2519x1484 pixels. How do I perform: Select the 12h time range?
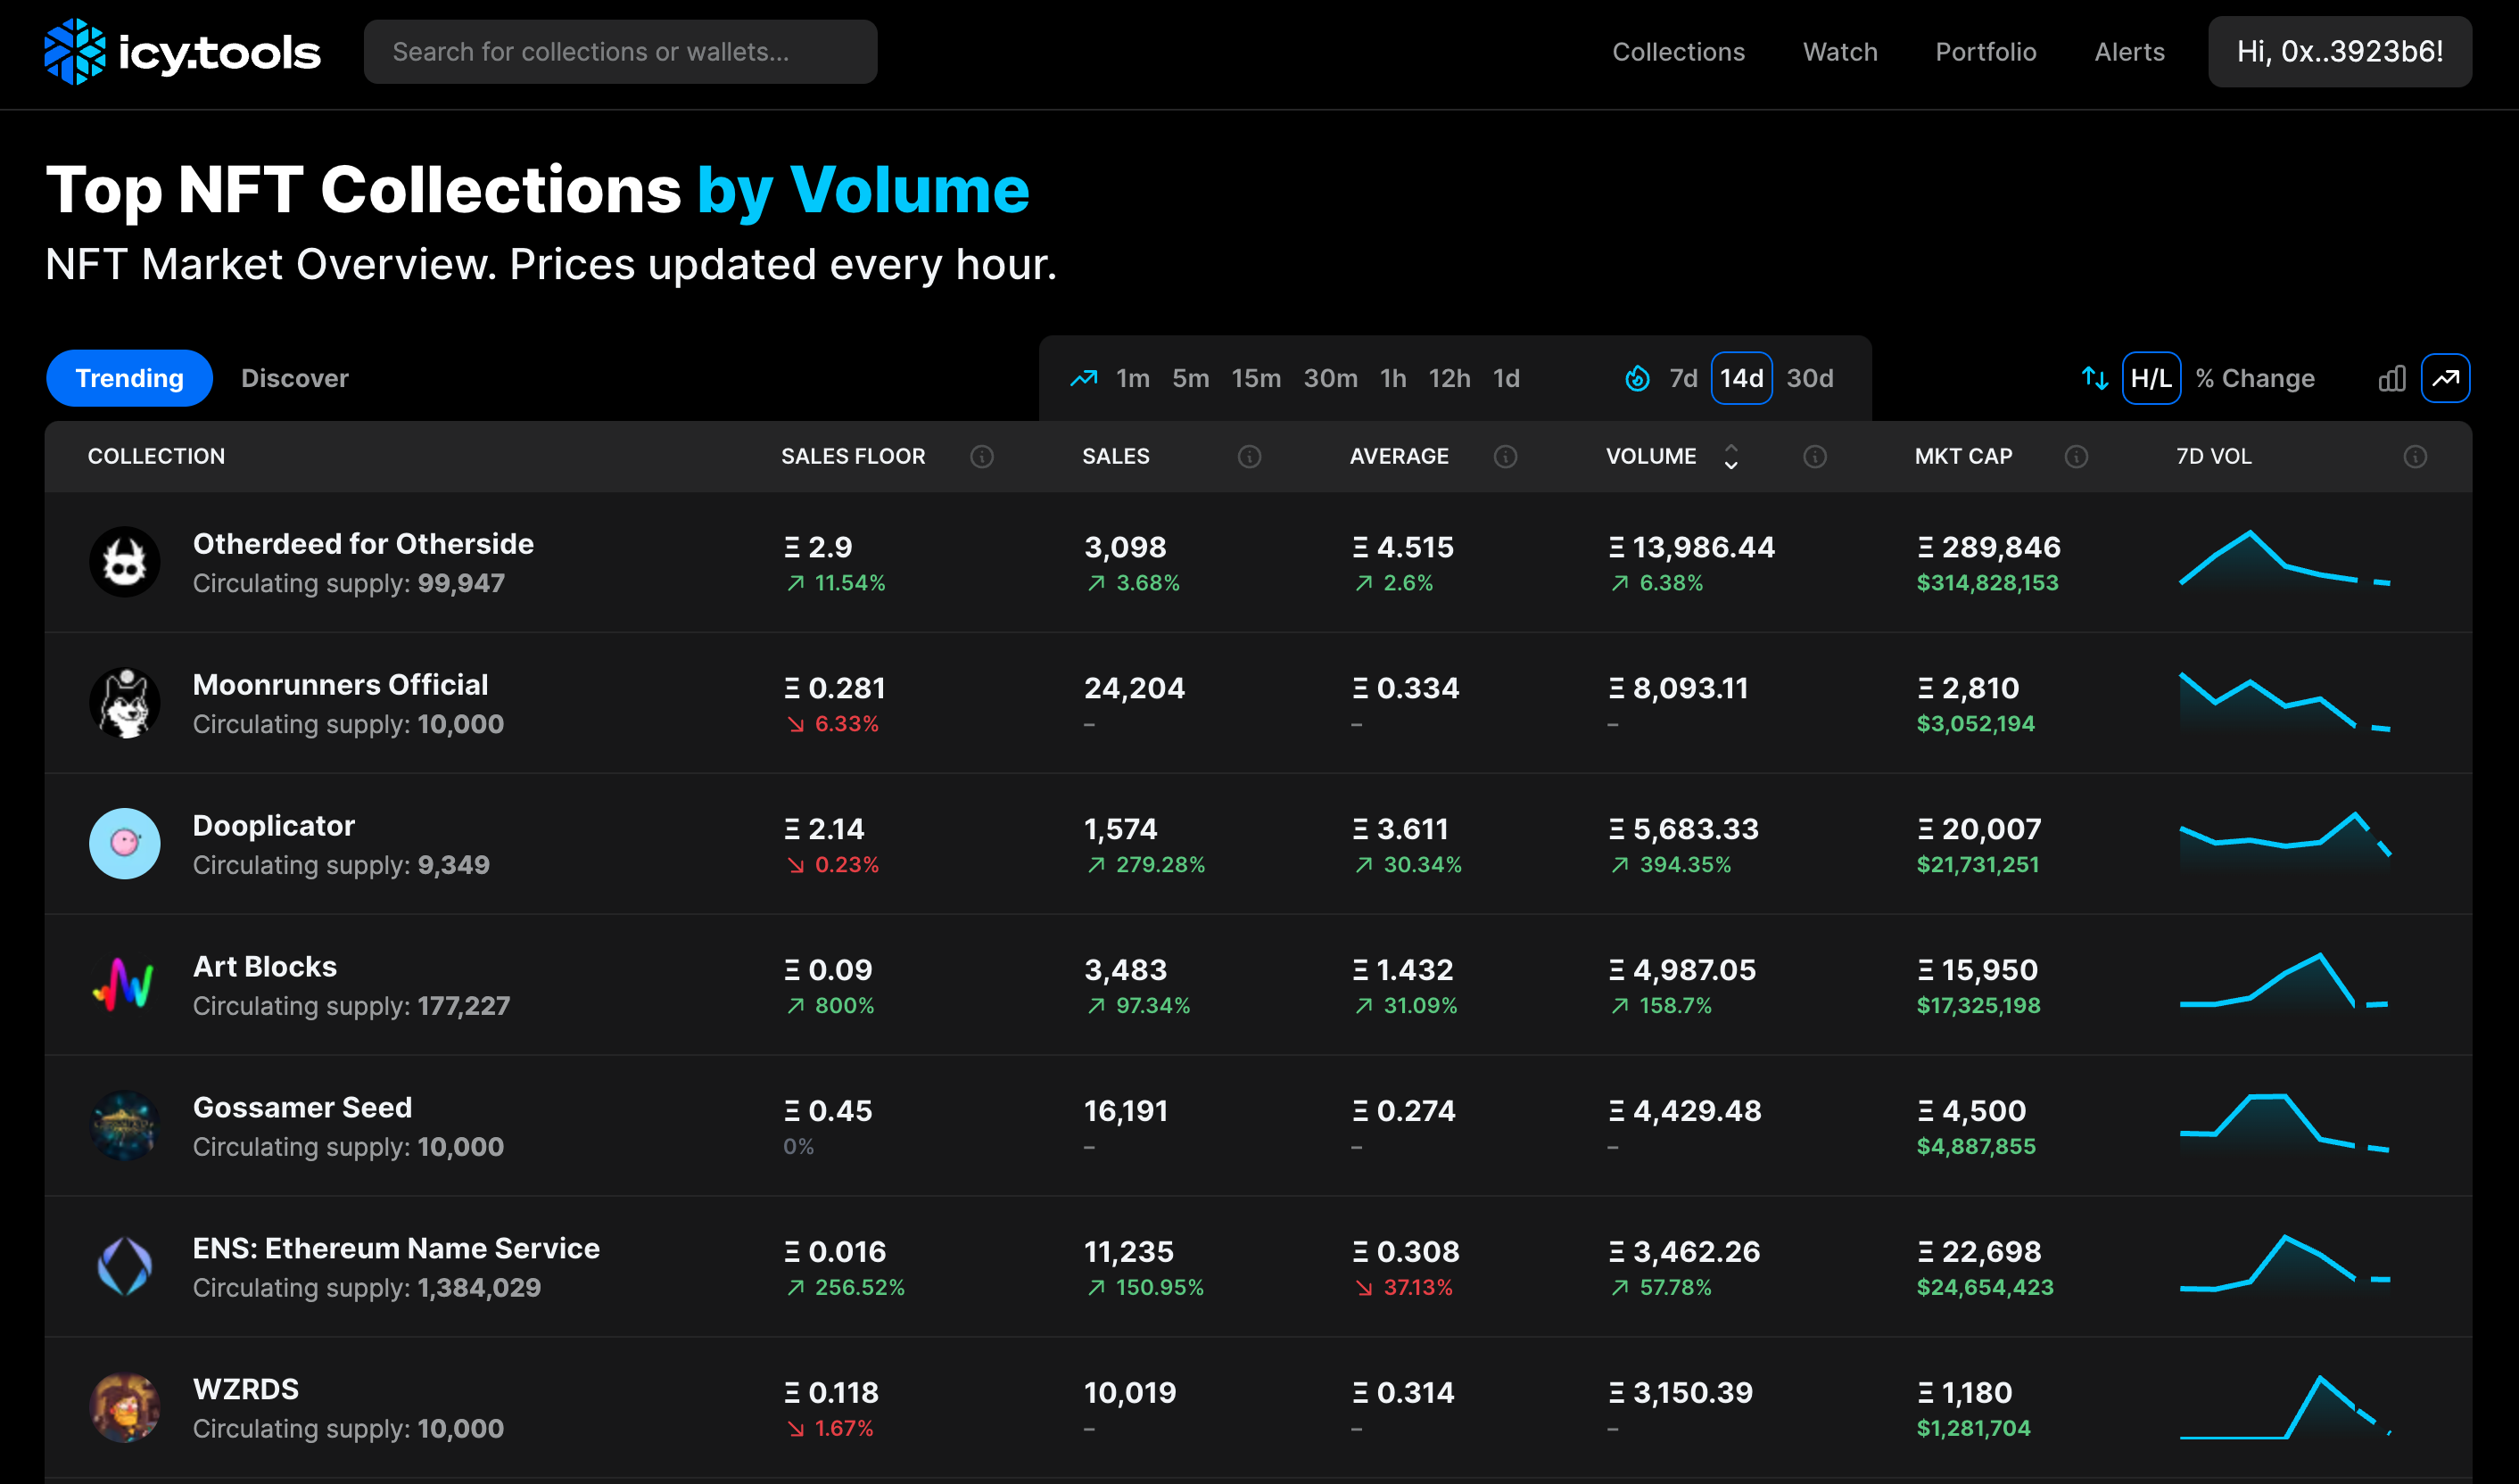point(1449,378)
